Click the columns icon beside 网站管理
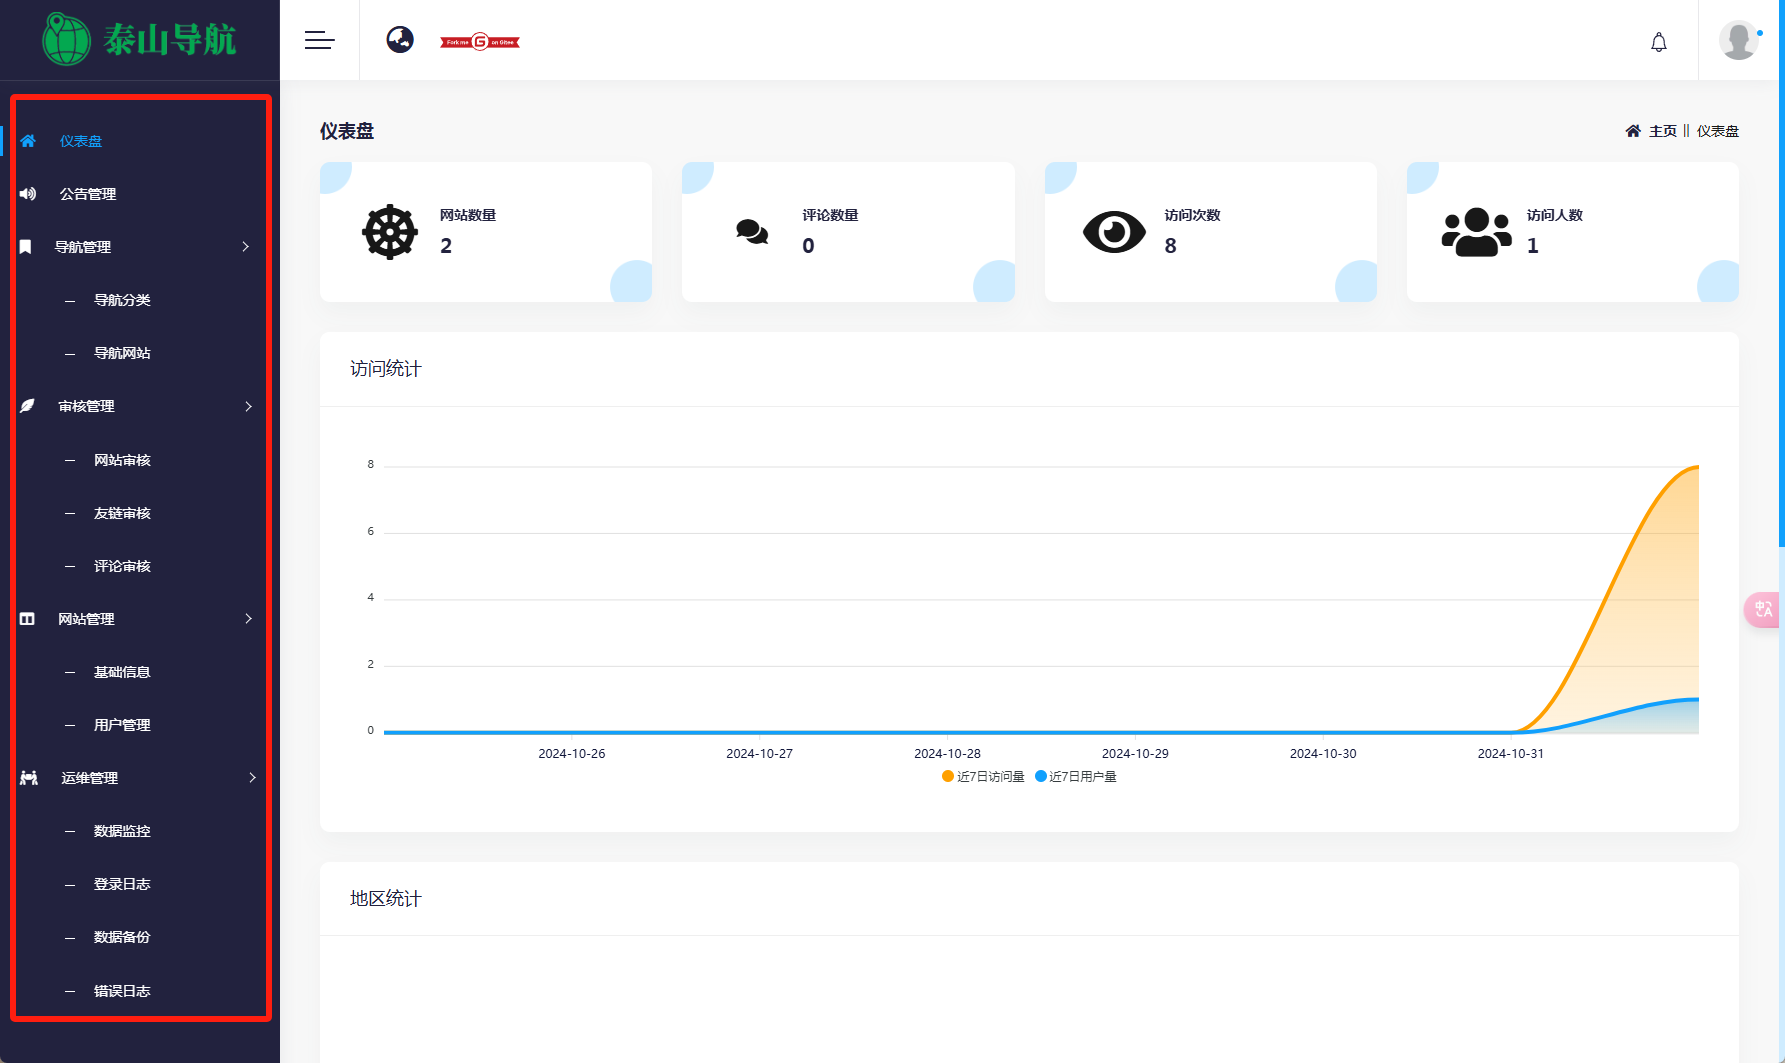This screenshot has height=1063, width=1785. tap(27, 619)
